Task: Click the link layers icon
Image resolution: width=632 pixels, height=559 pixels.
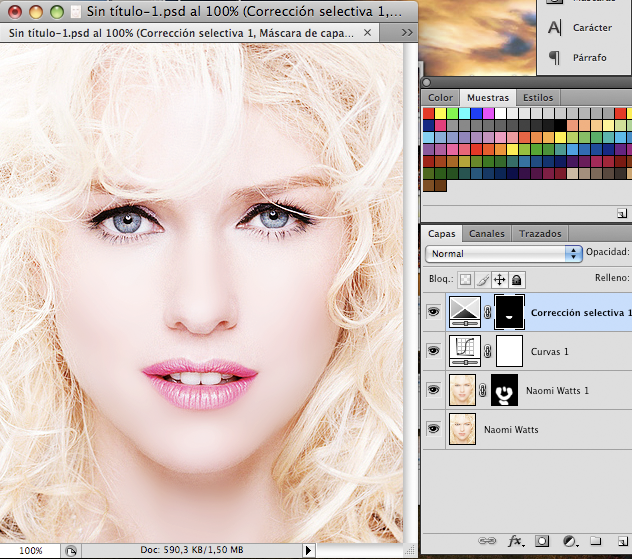Action: (488, 541)
